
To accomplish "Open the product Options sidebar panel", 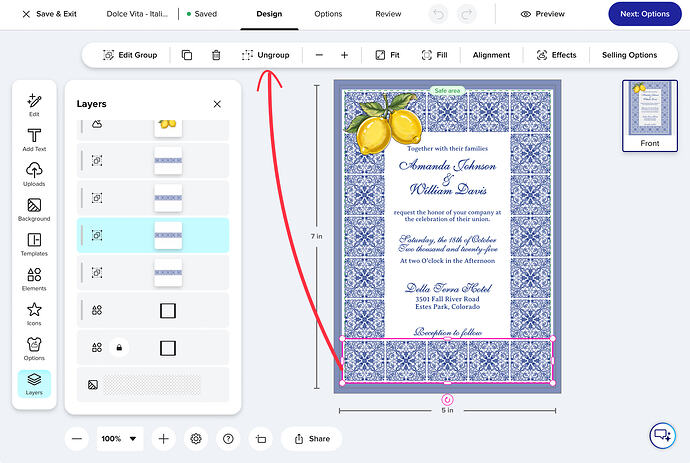I will [34, 348].
